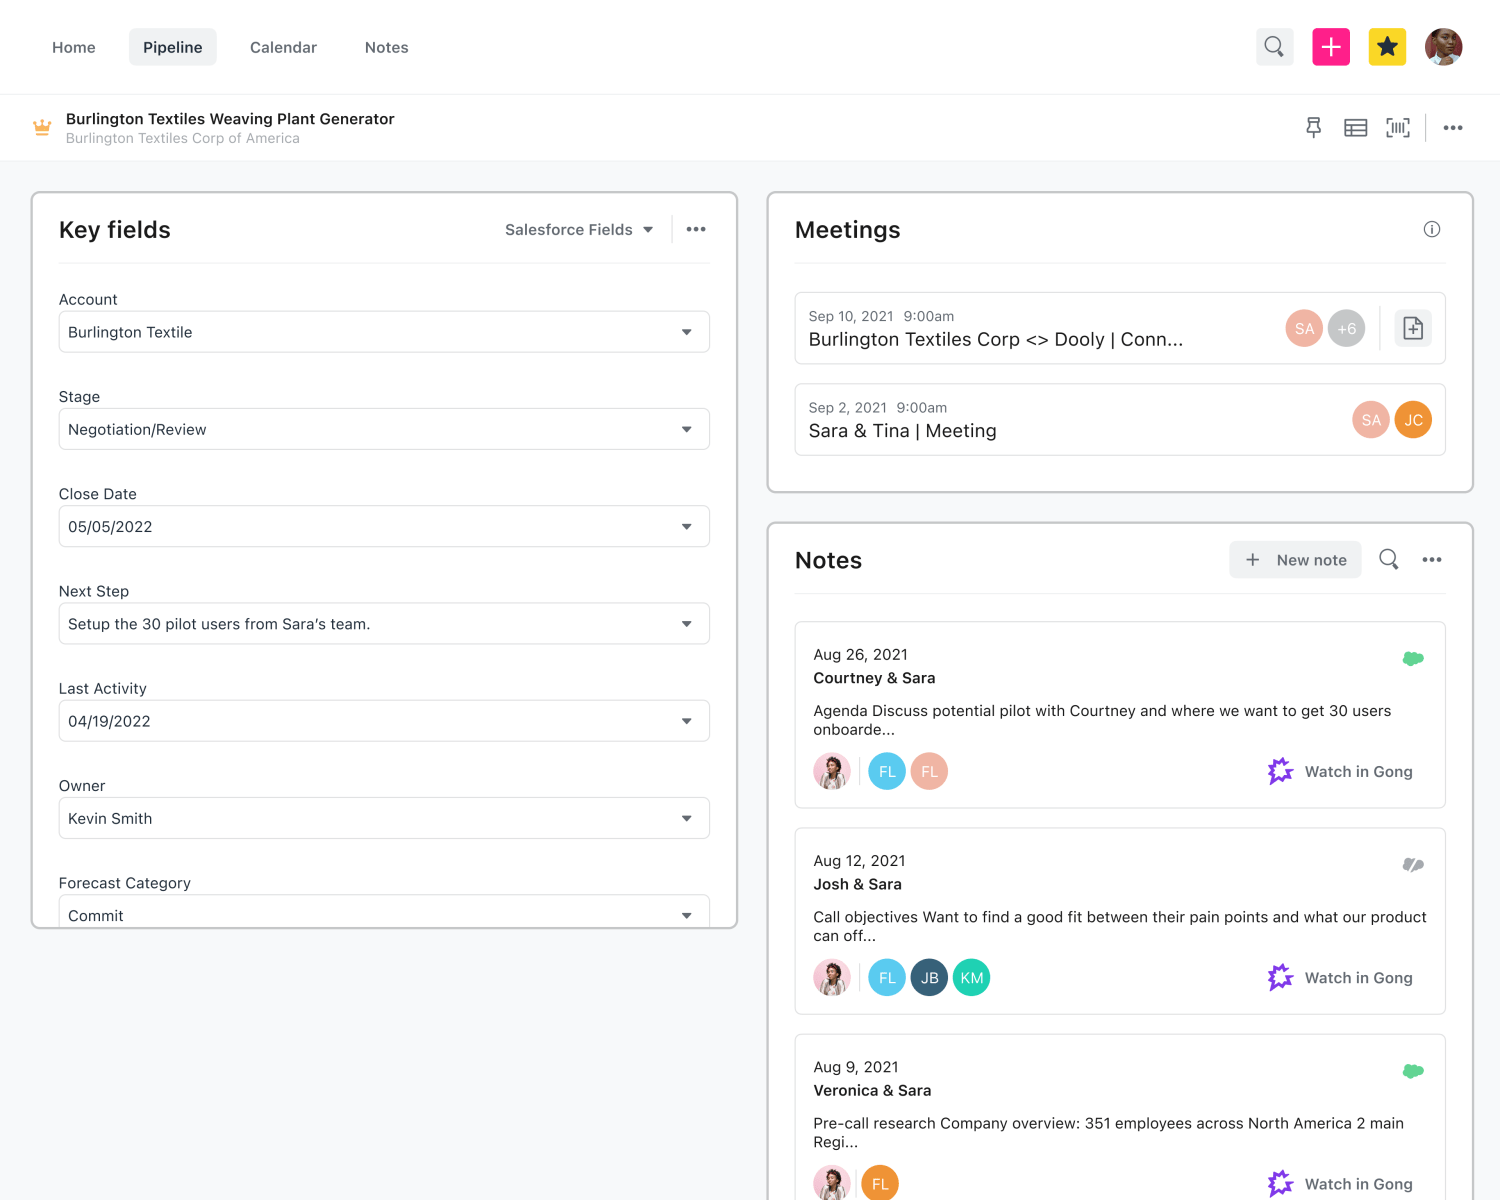Viewport: 1500px width, 1200px height.
Task: Open the Close Date dropdown
Action: pos(384,526)
